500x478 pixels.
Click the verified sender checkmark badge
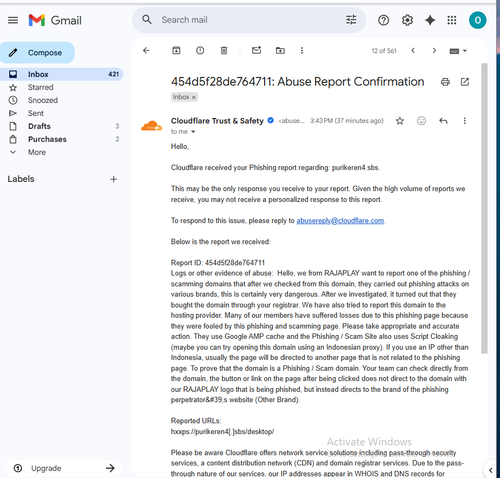pyautogui.click(x=271, y=120)
